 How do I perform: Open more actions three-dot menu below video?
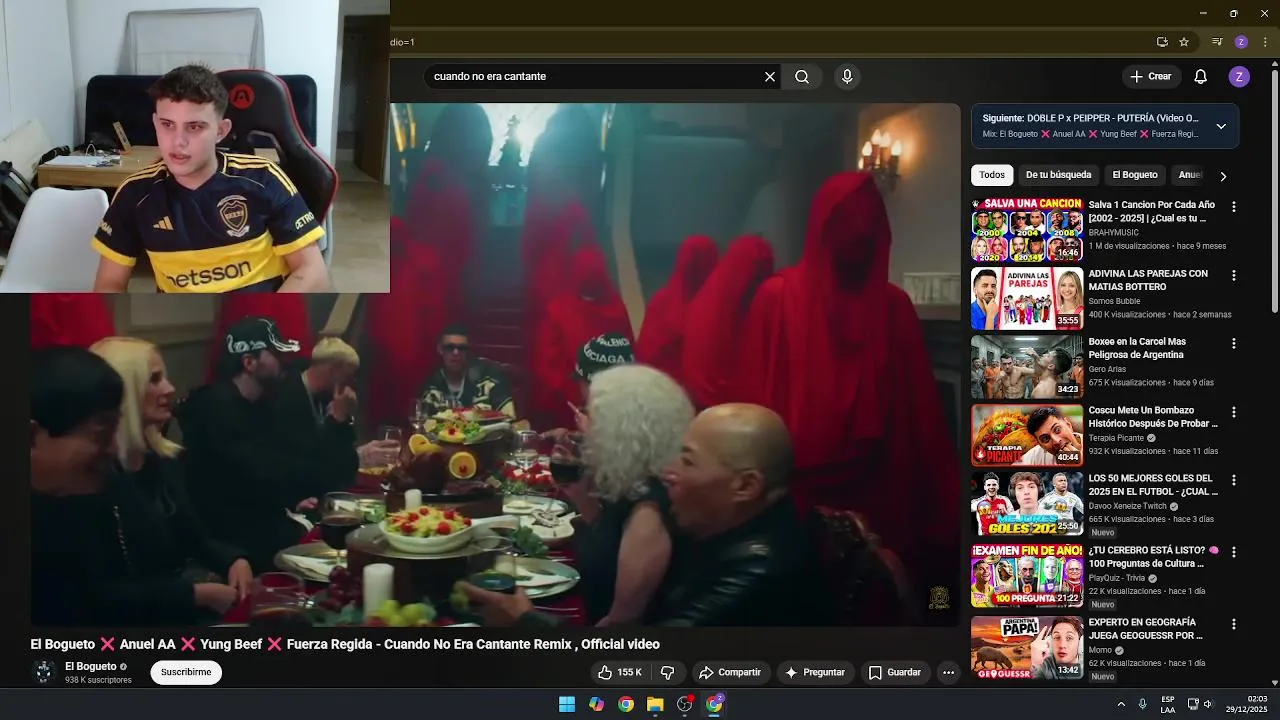[948, 672]
